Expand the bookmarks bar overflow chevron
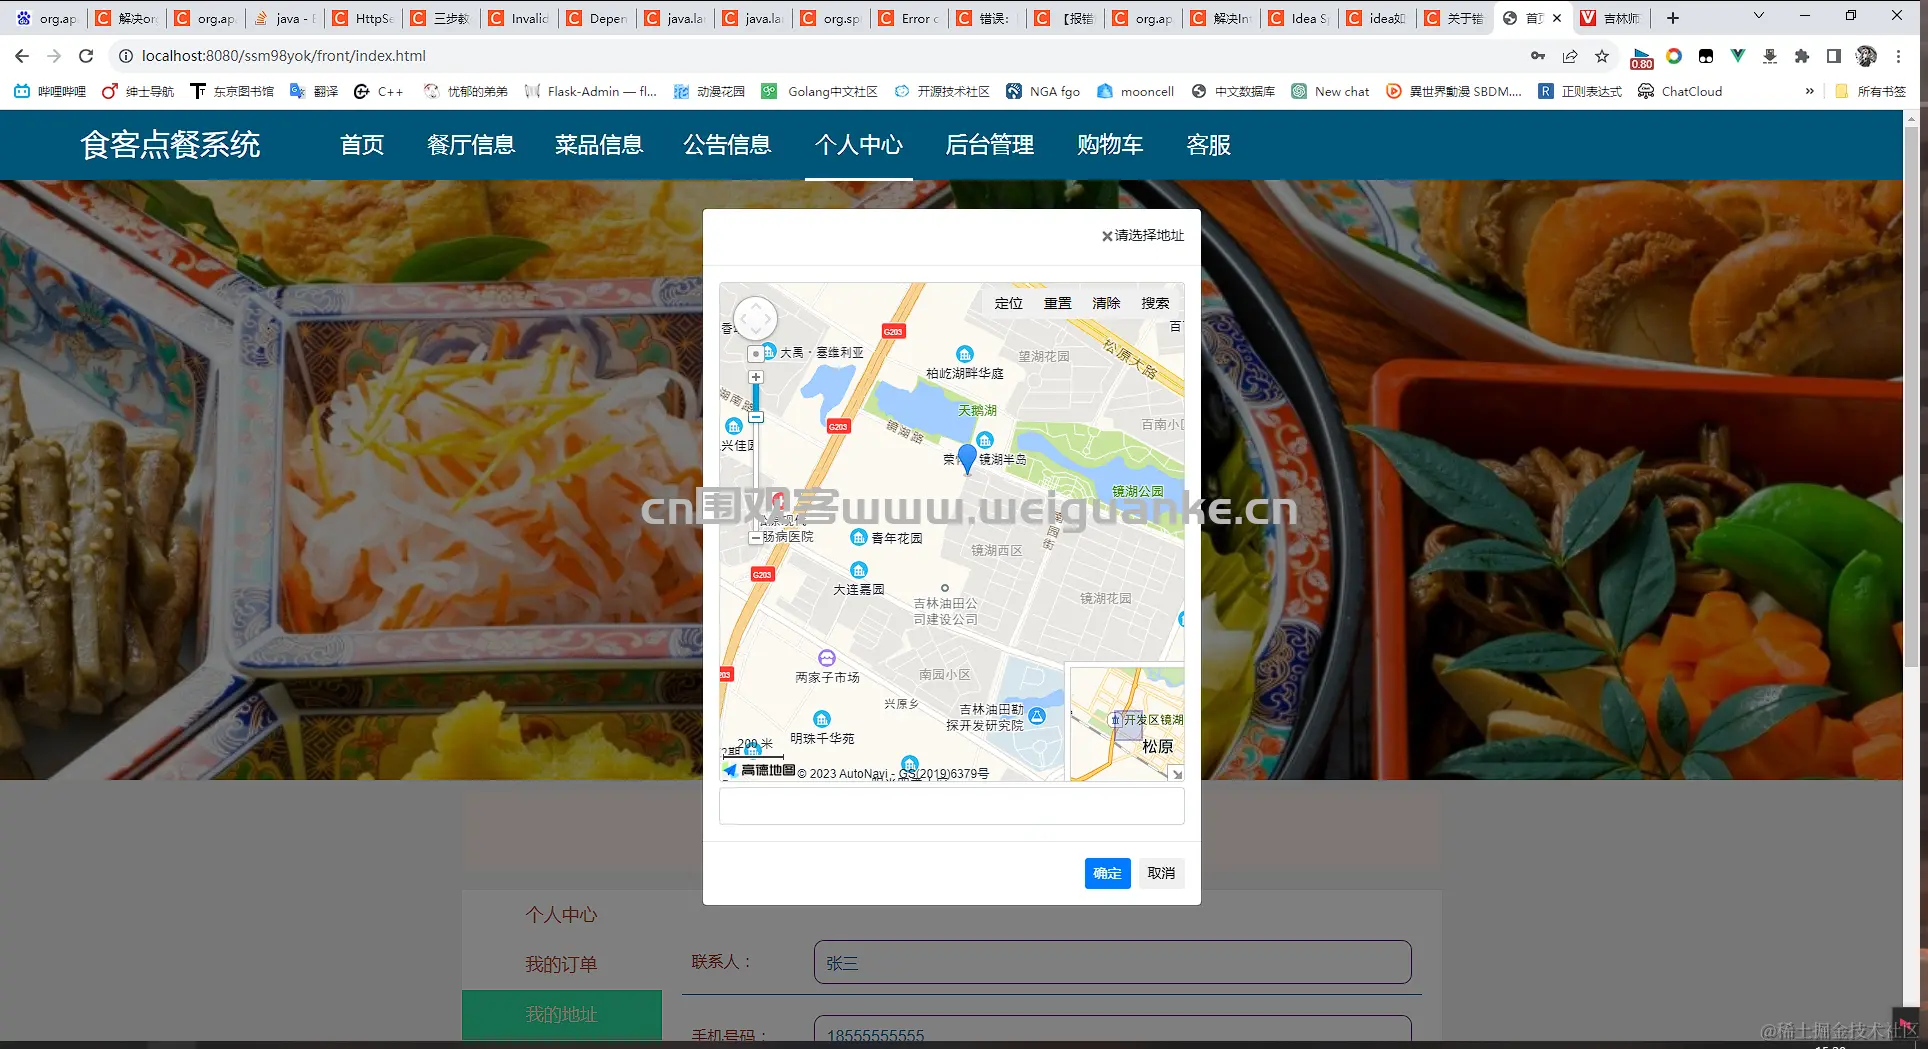Screen dimensions: 1928x1049 click(1809, 91)
